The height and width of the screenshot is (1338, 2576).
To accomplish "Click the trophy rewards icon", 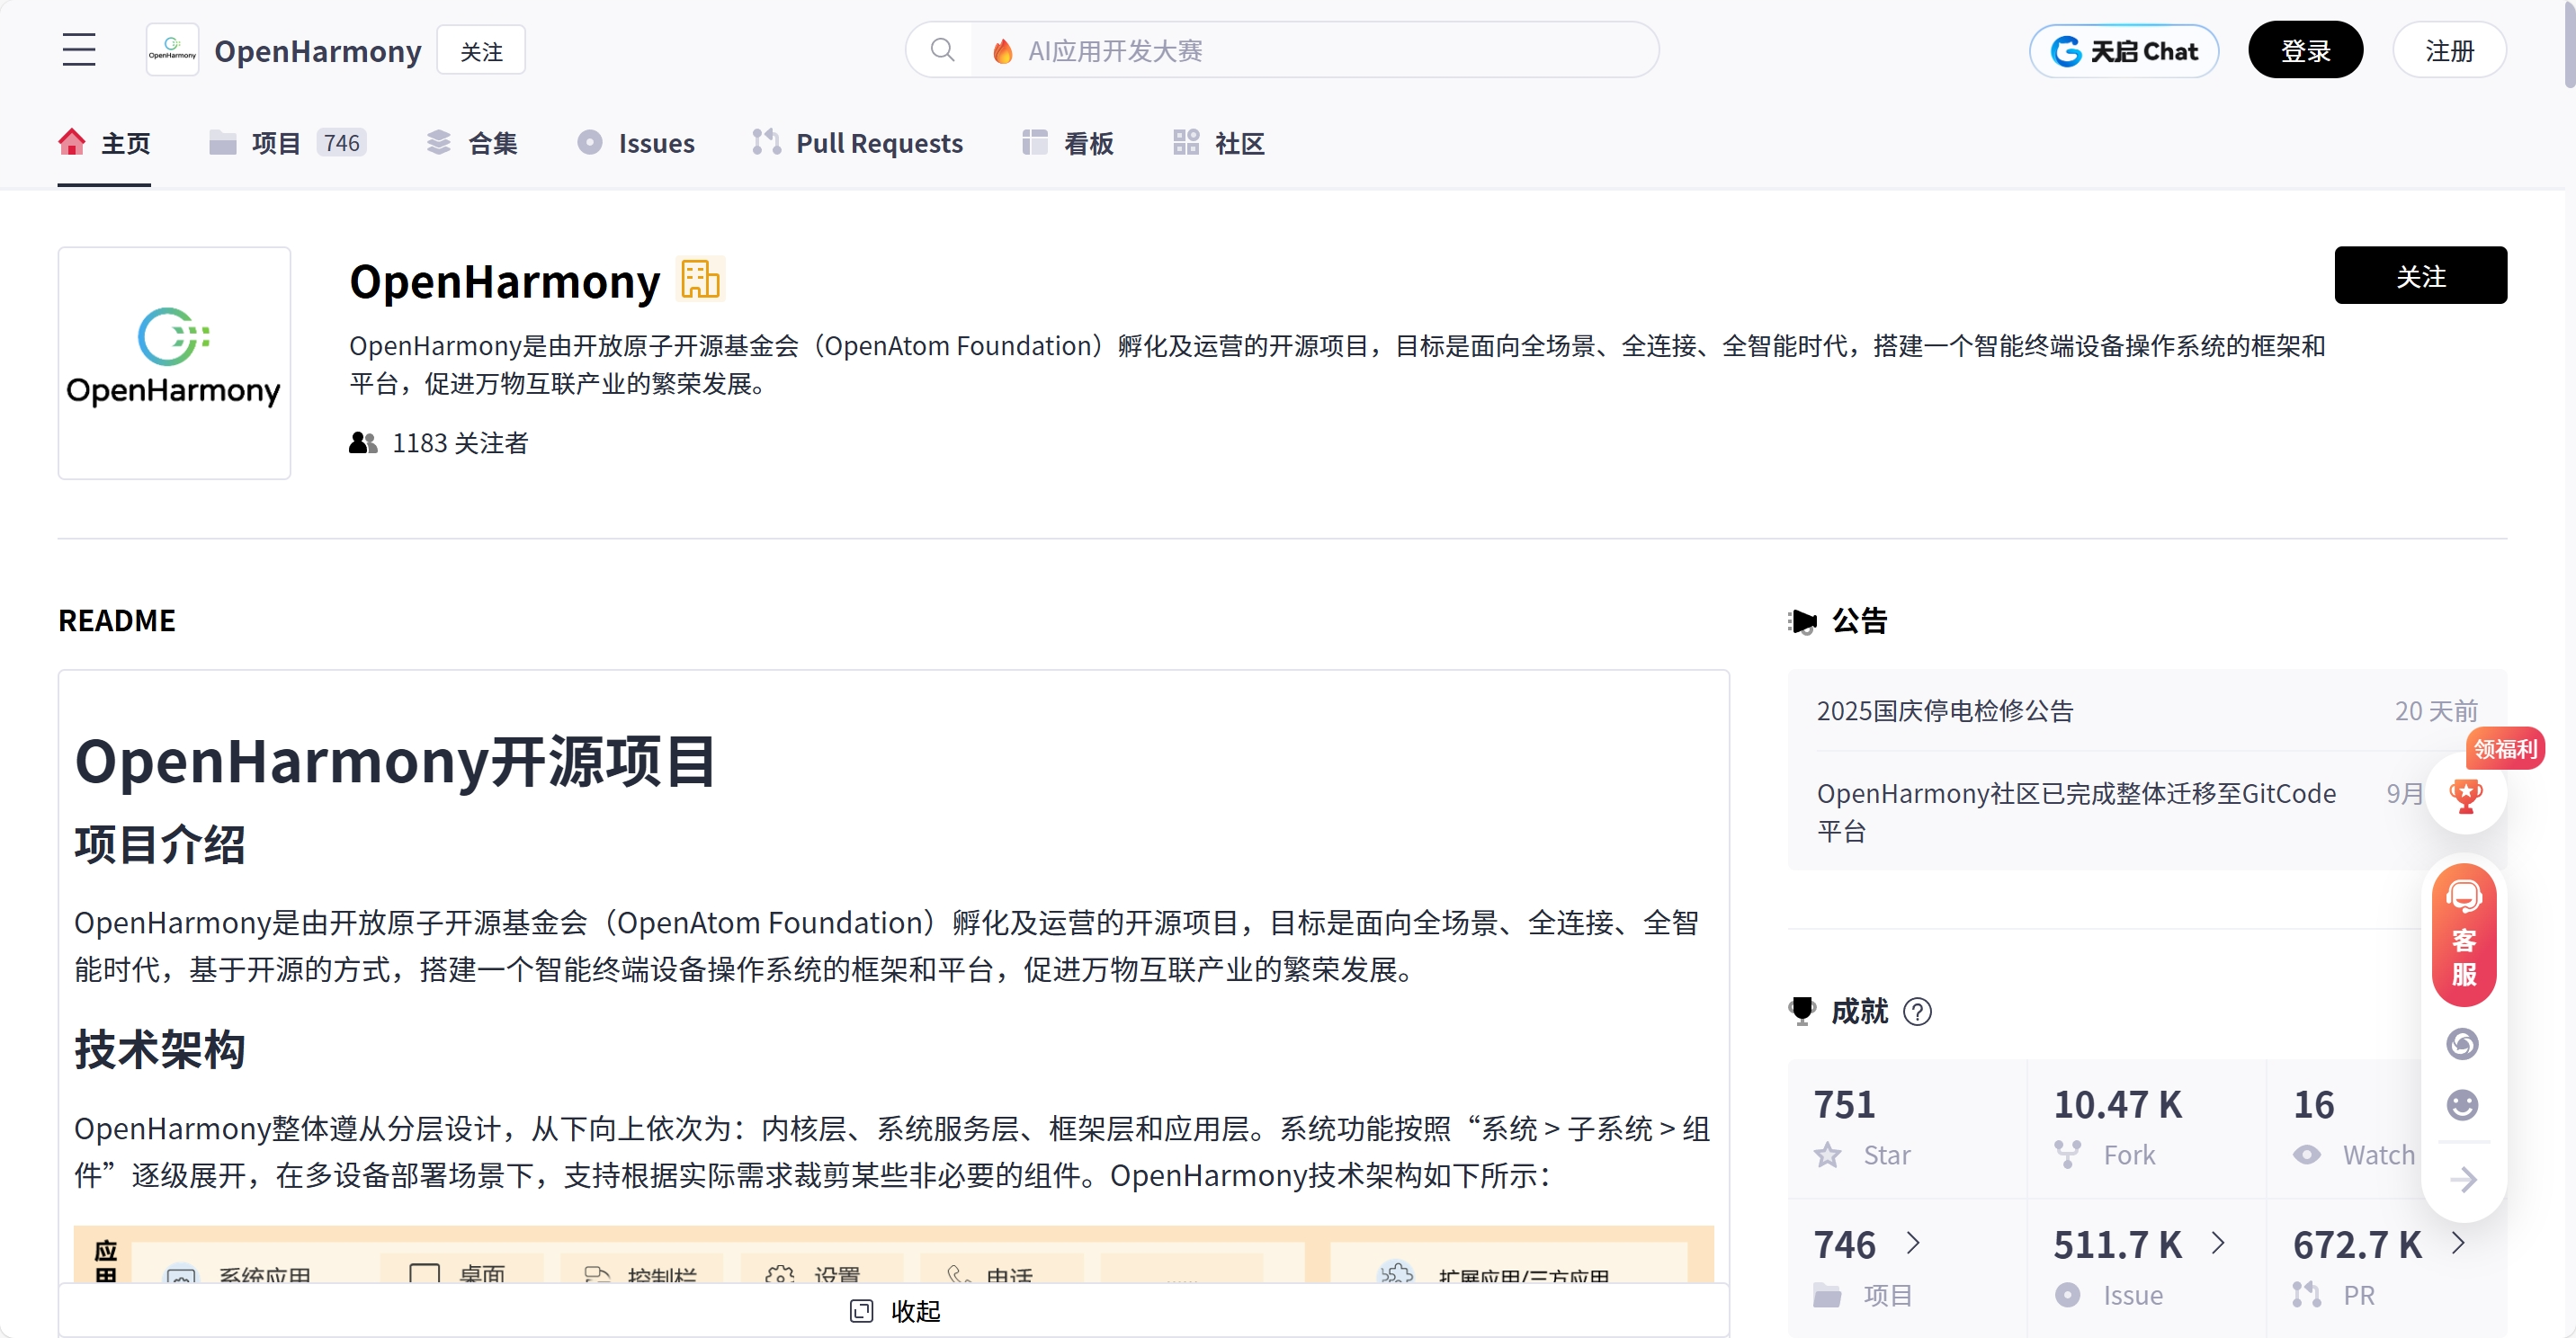I will [x=2465, y=796].
